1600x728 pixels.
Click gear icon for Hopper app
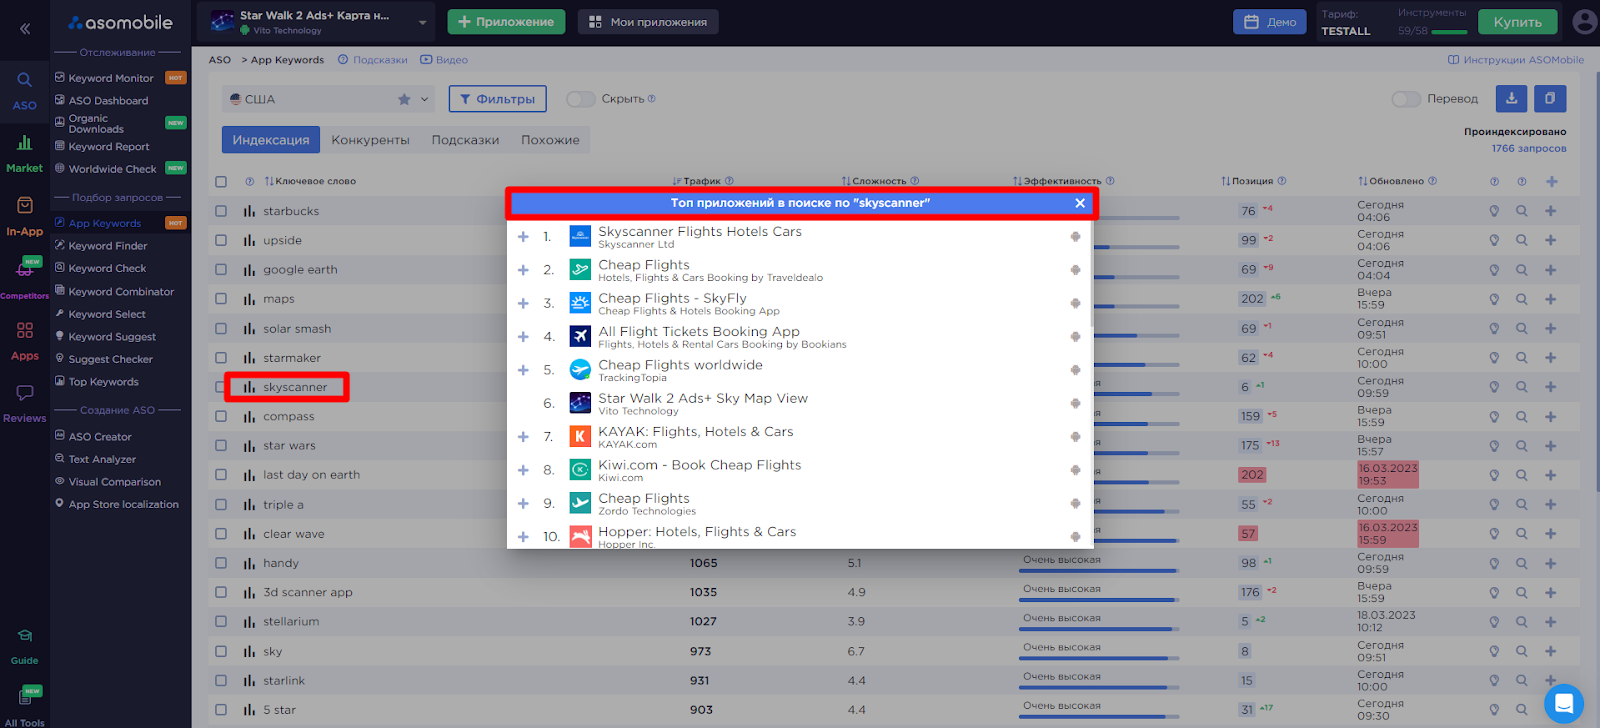[x=1075, y=537]
